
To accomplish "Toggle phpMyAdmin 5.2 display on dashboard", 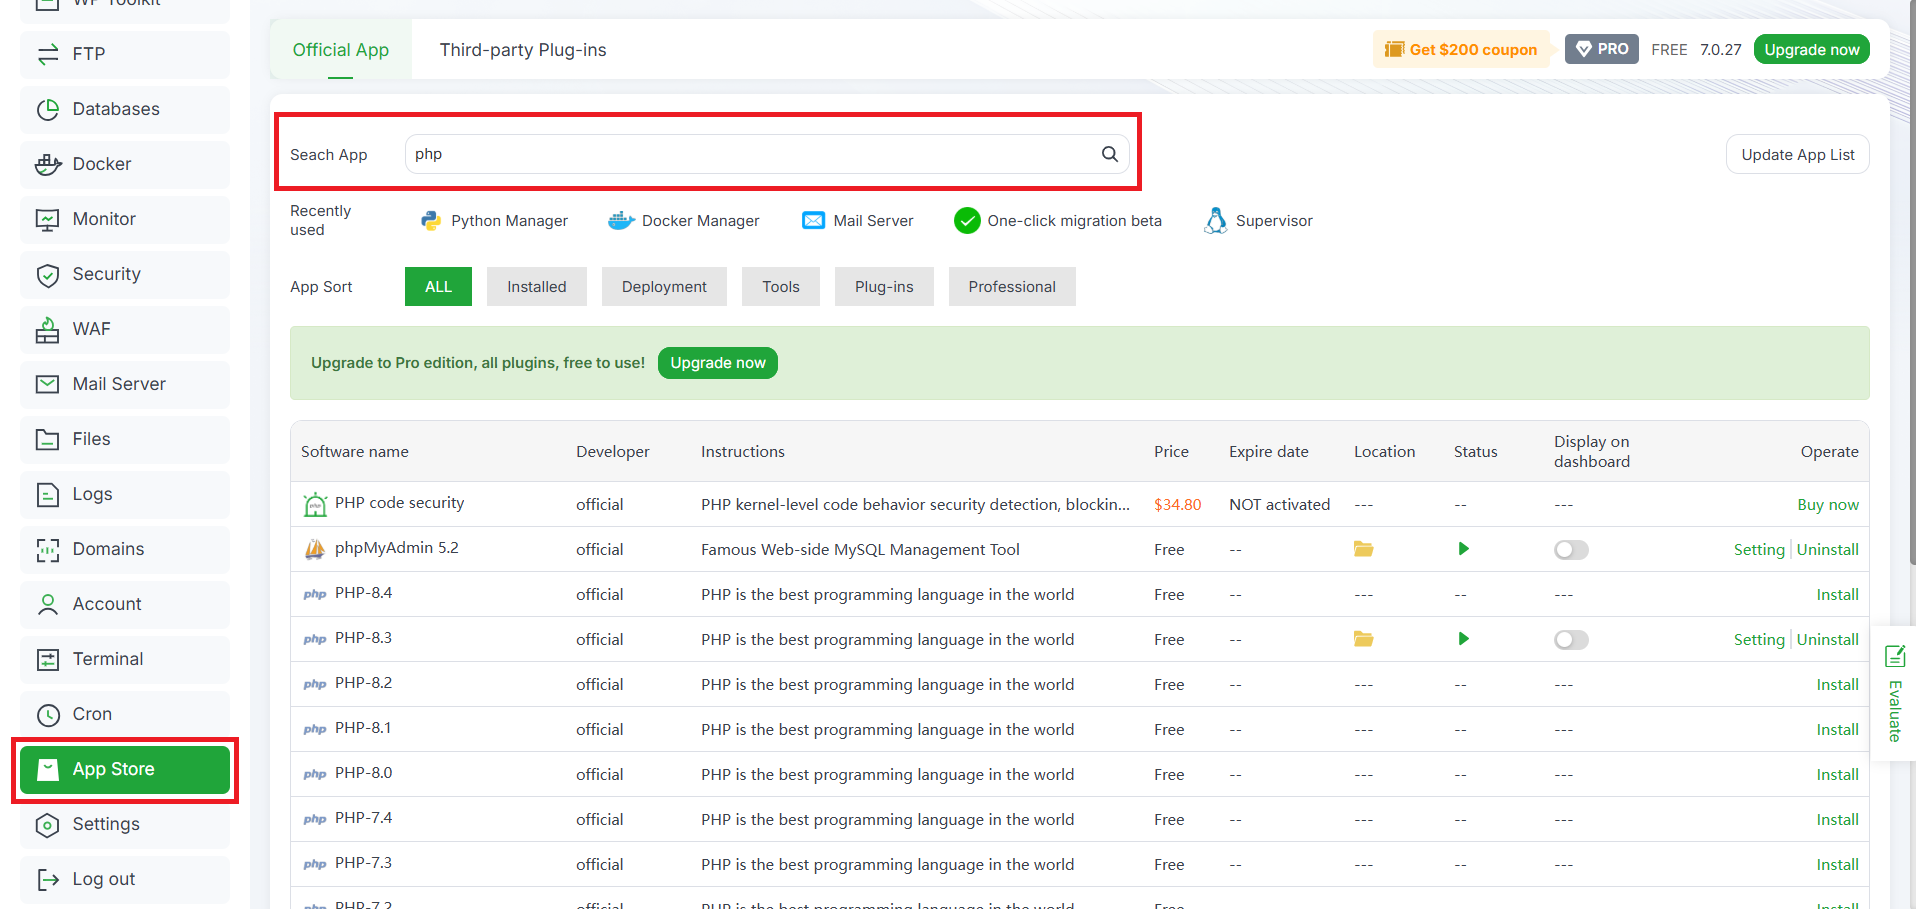I will click(x=1571, y=550).
